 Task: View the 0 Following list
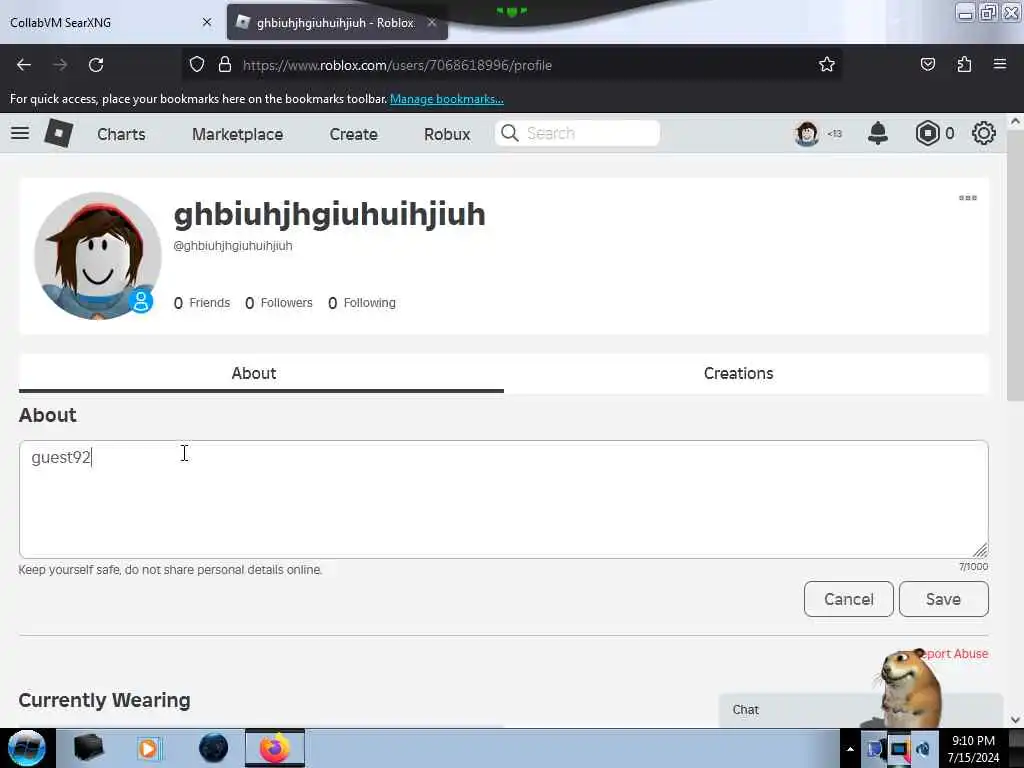[362, 303]
